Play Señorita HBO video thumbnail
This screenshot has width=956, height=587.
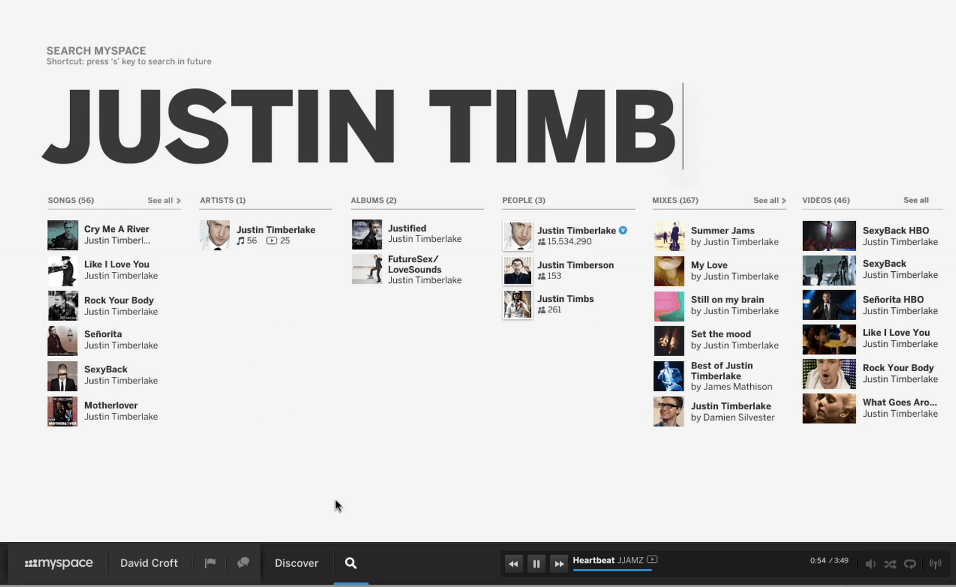click(x=829, y=305)
